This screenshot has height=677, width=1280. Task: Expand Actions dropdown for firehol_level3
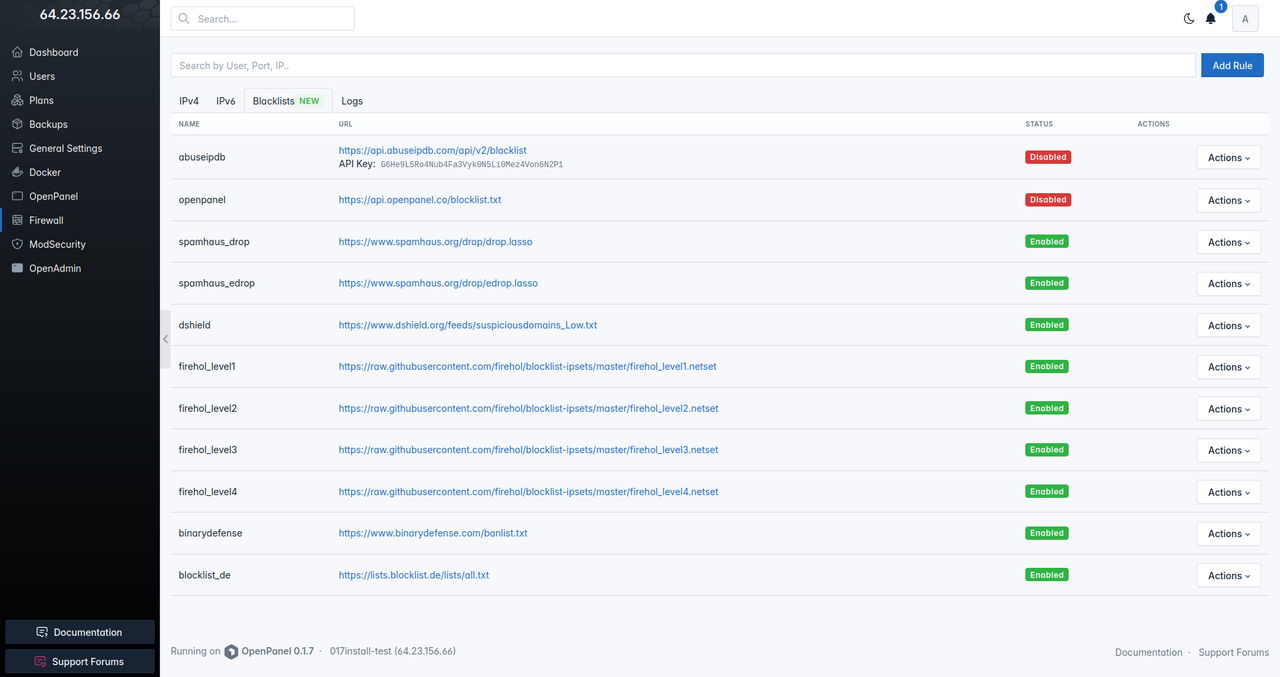click(x=1229, y=450)
